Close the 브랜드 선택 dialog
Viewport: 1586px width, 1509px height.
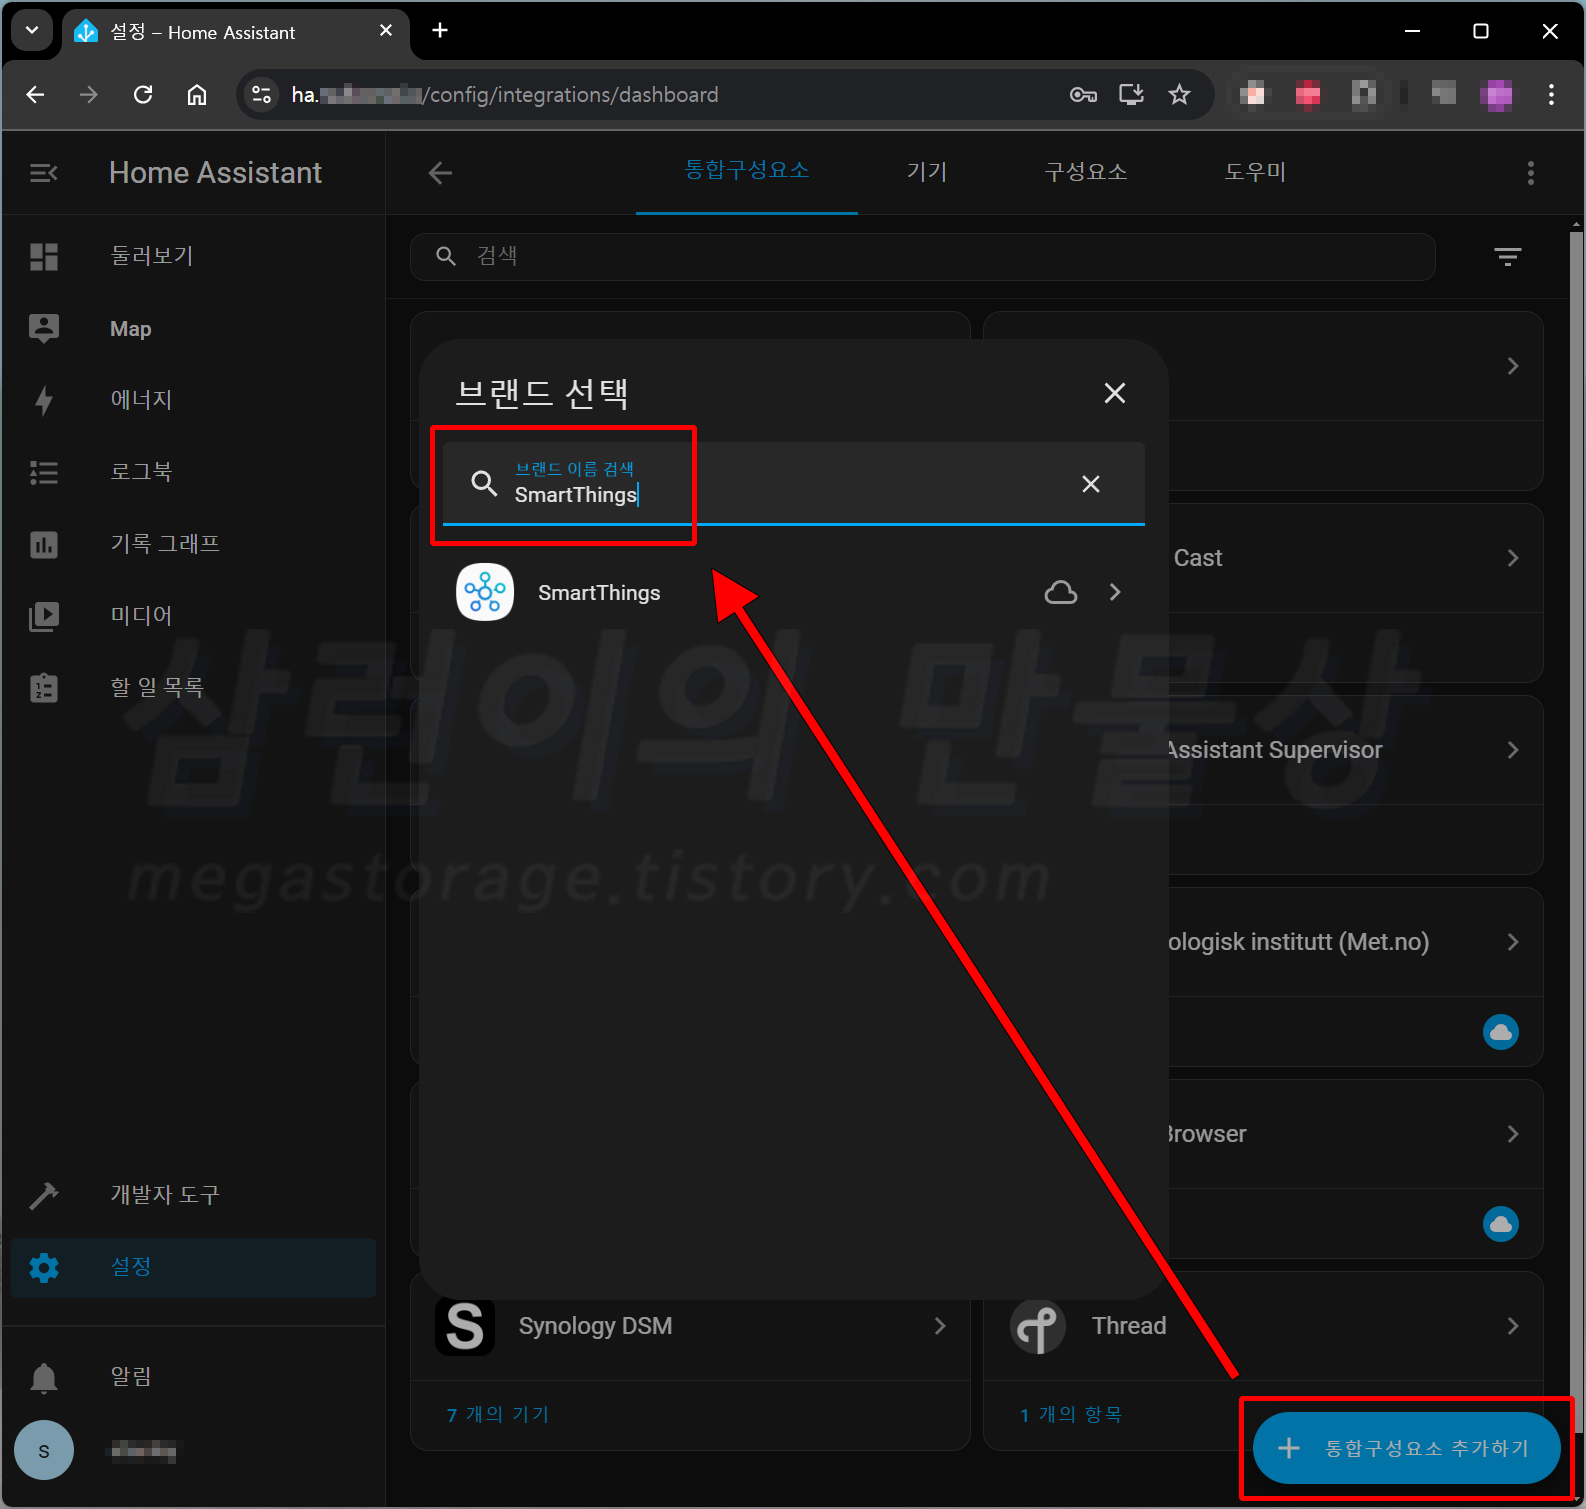(x=1115, y=393)
